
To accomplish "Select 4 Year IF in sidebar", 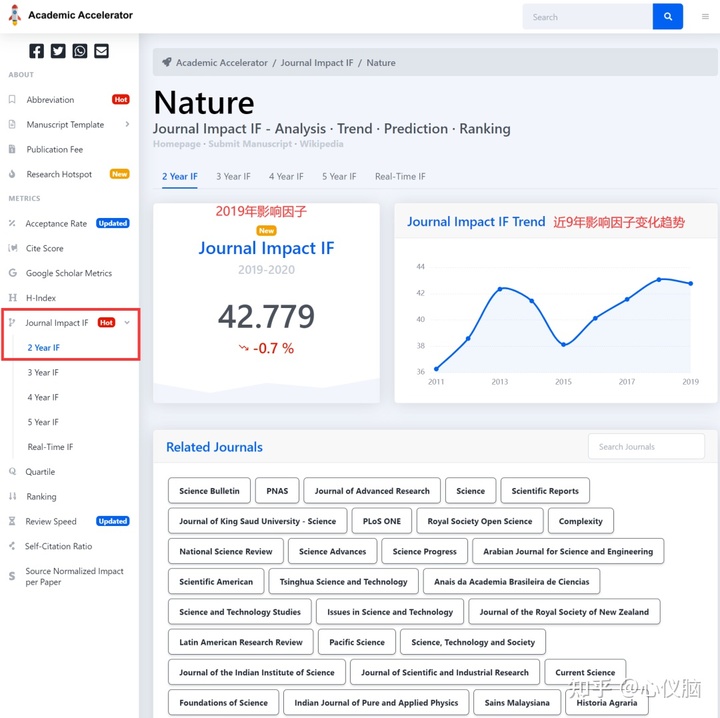I will 43,397.
